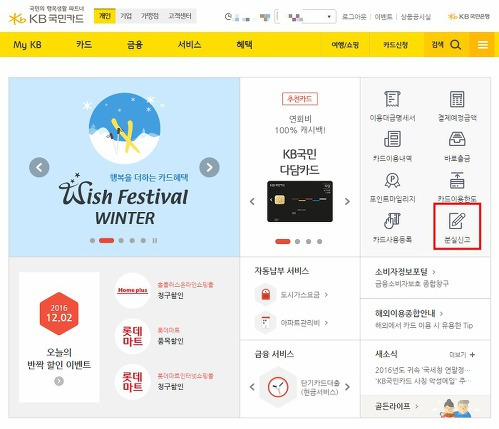The image size is (499, 429).
Task: Click the KB국민 다담카드 card image
Action: coord(300,201)
